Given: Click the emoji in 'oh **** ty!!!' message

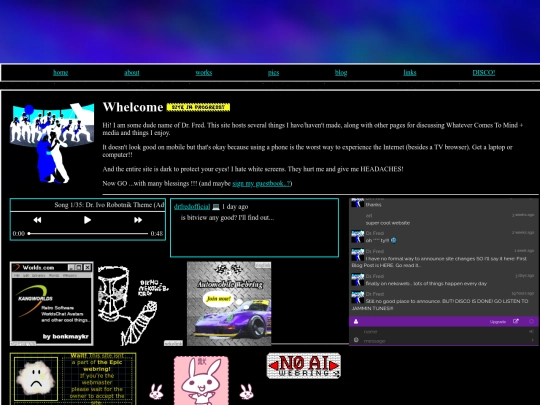Looking at the screenshot, I should pyautogui.click(x=393, y=240).
